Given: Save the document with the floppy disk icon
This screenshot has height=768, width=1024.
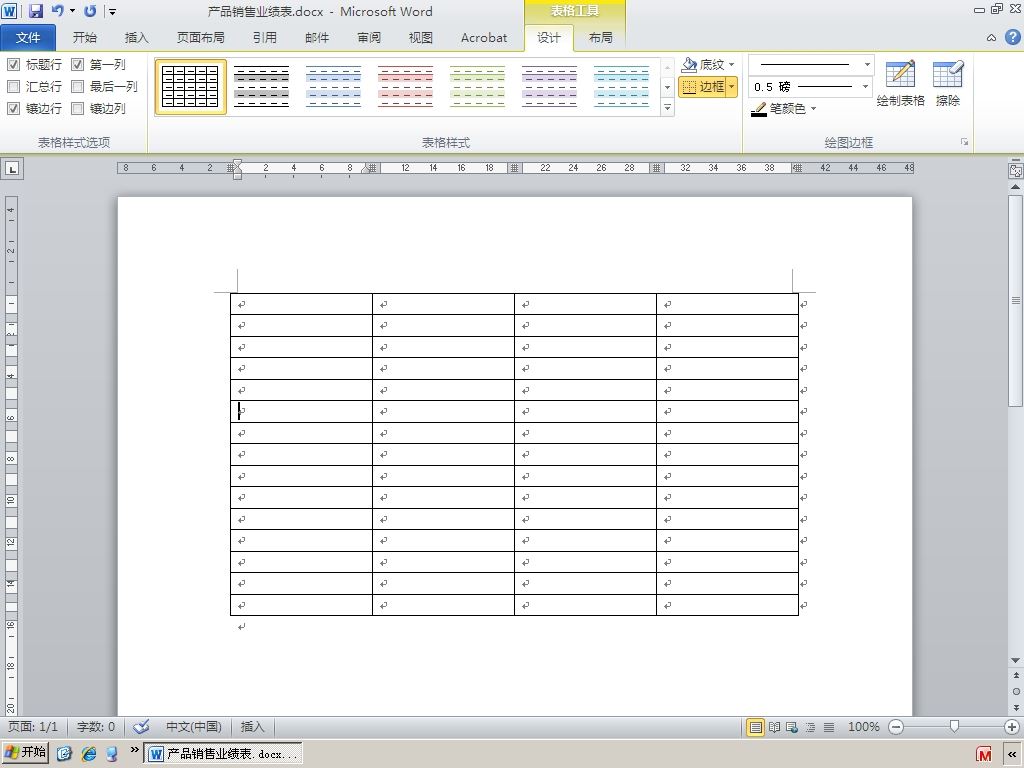Looking at the screenshot, I should 35,10.
